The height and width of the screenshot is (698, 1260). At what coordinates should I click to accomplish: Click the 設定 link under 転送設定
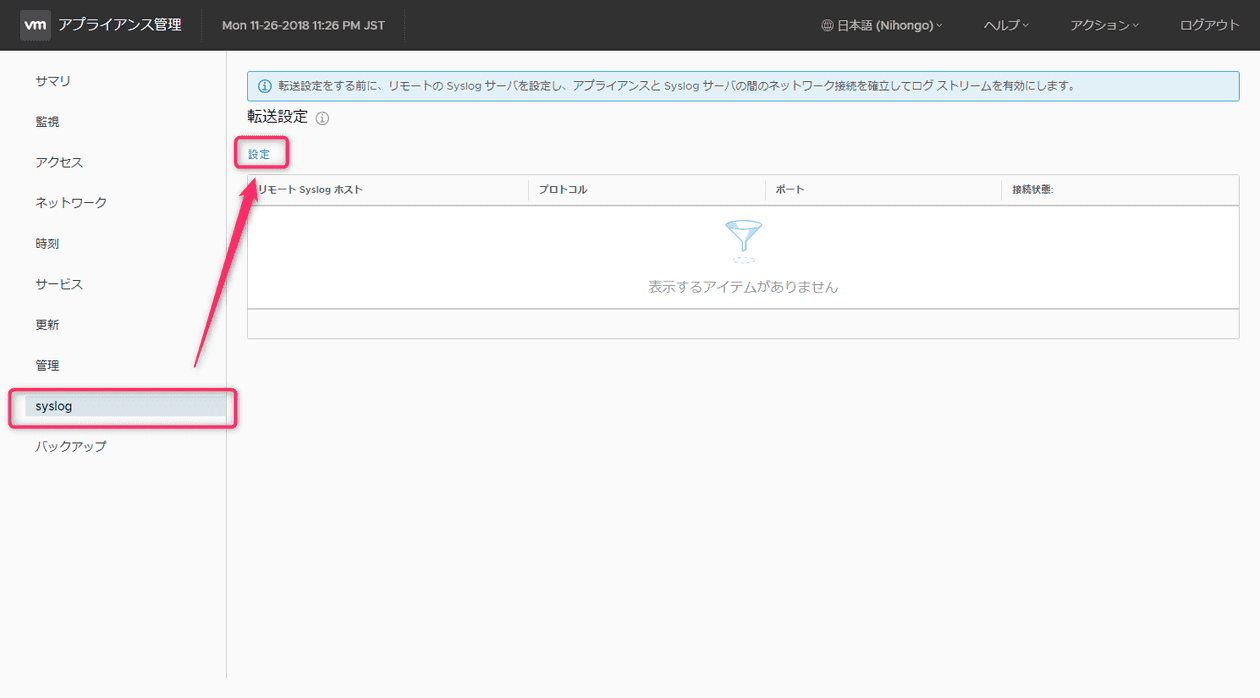coord(260,154)
